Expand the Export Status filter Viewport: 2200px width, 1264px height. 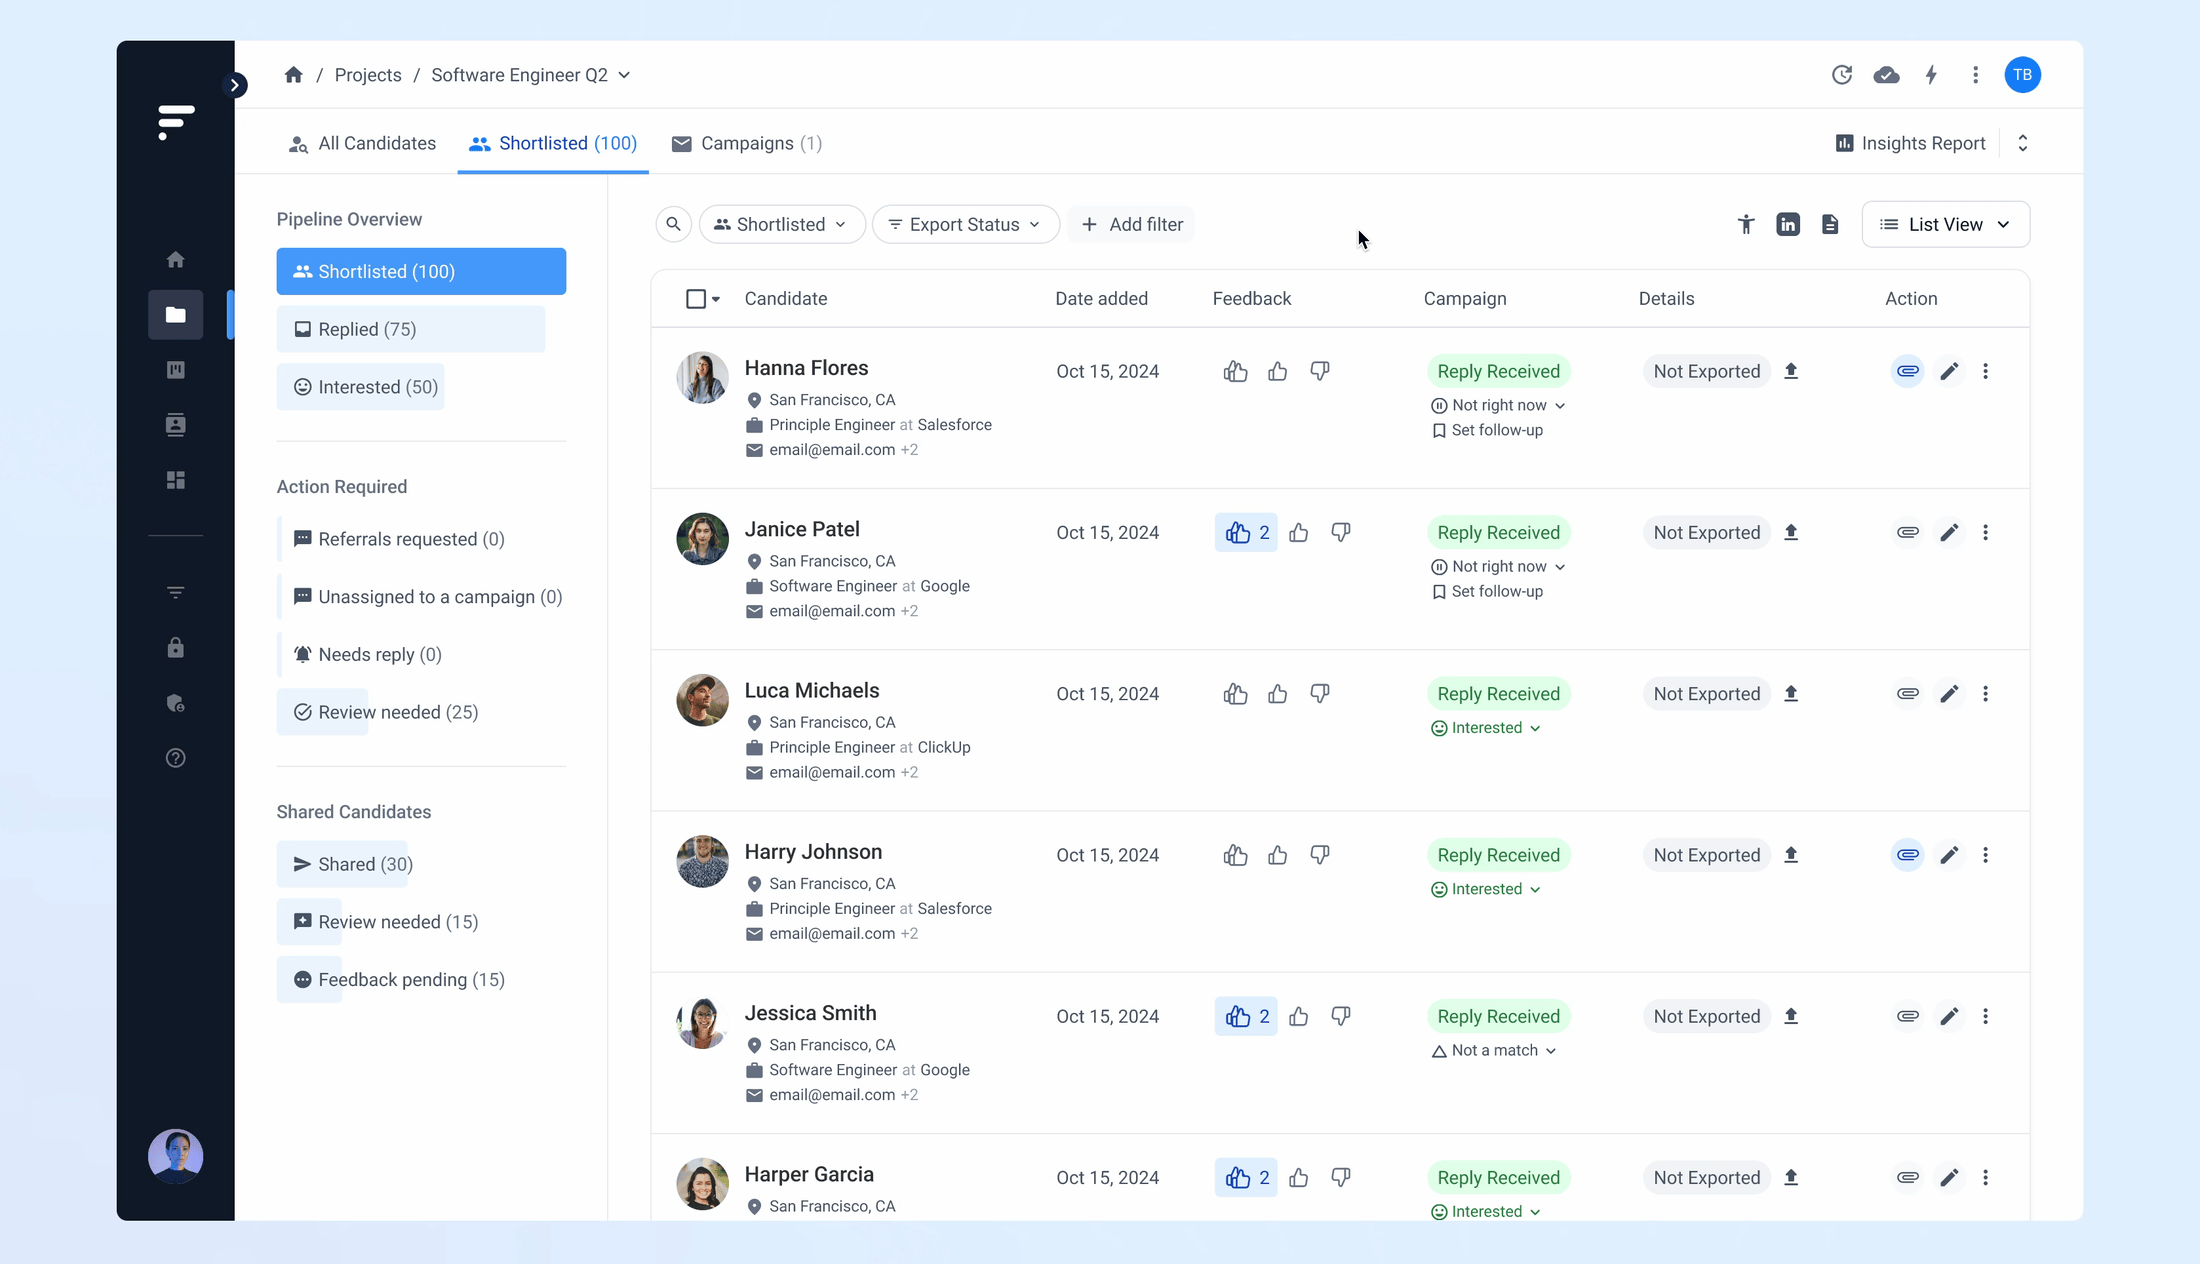(x=965, y=224)
